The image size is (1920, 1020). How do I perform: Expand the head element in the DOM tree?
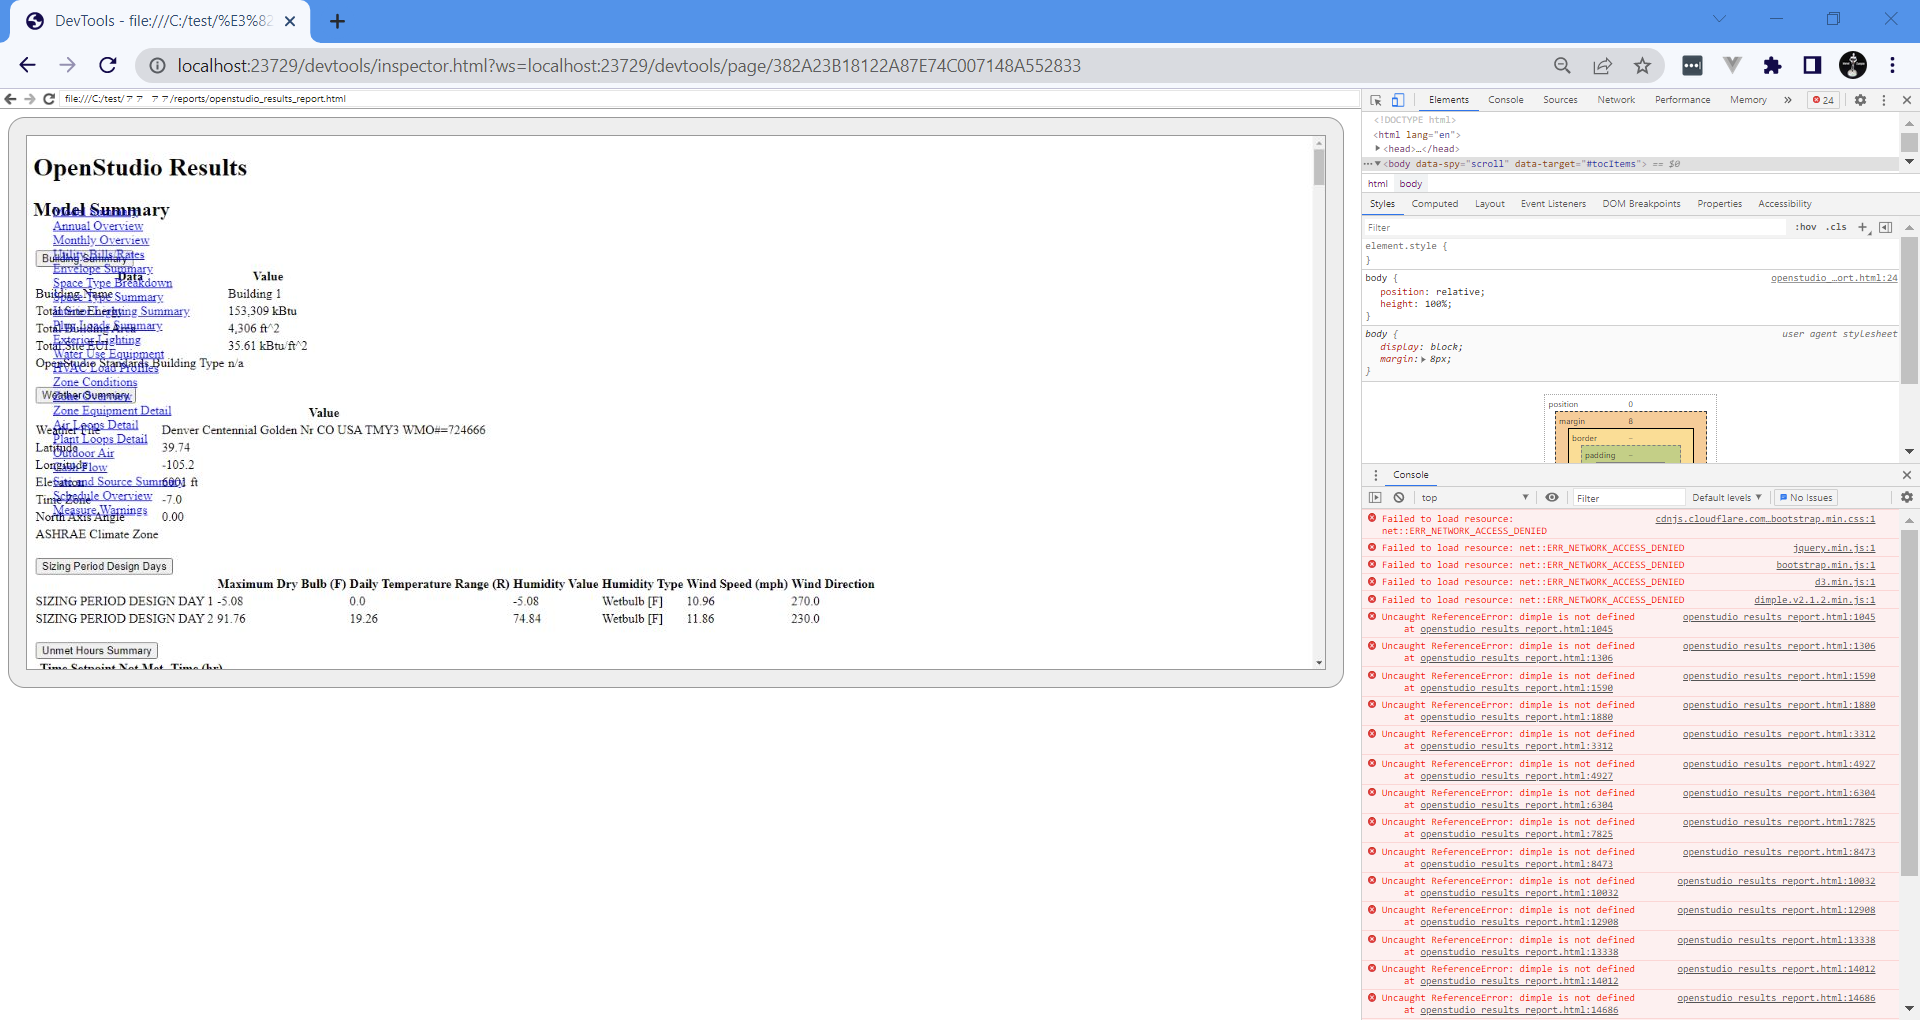coord(1379,148)
